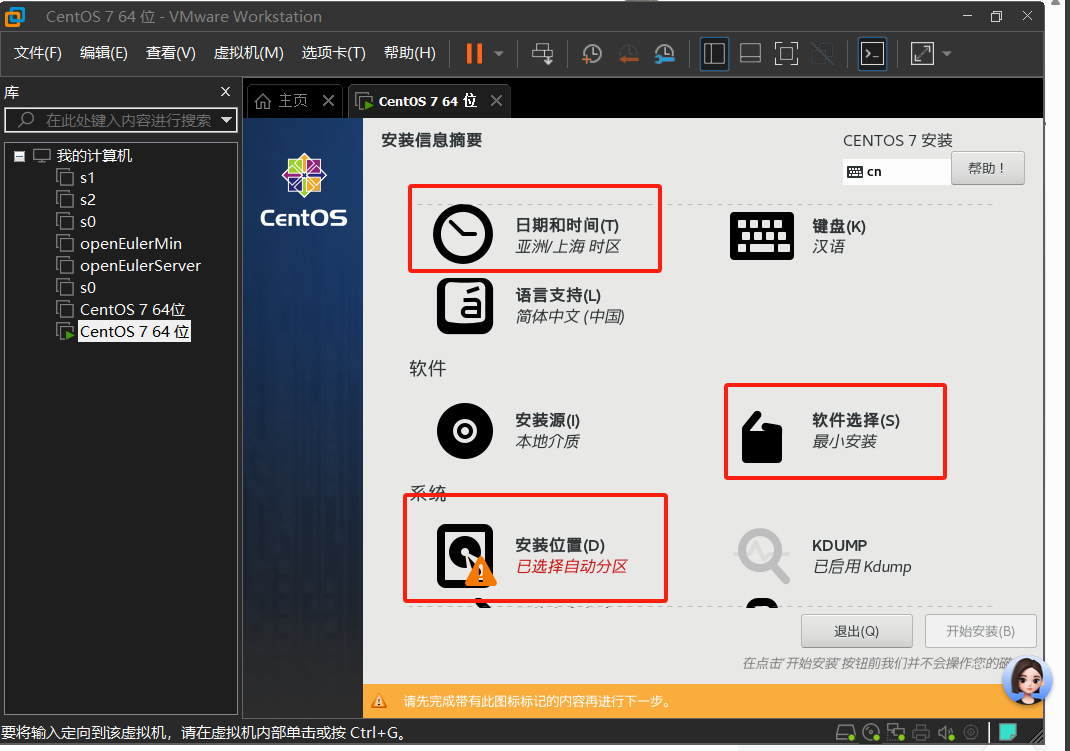
Task: Open 日期和时间(T) settings clock icon
Action: point(463,234)
